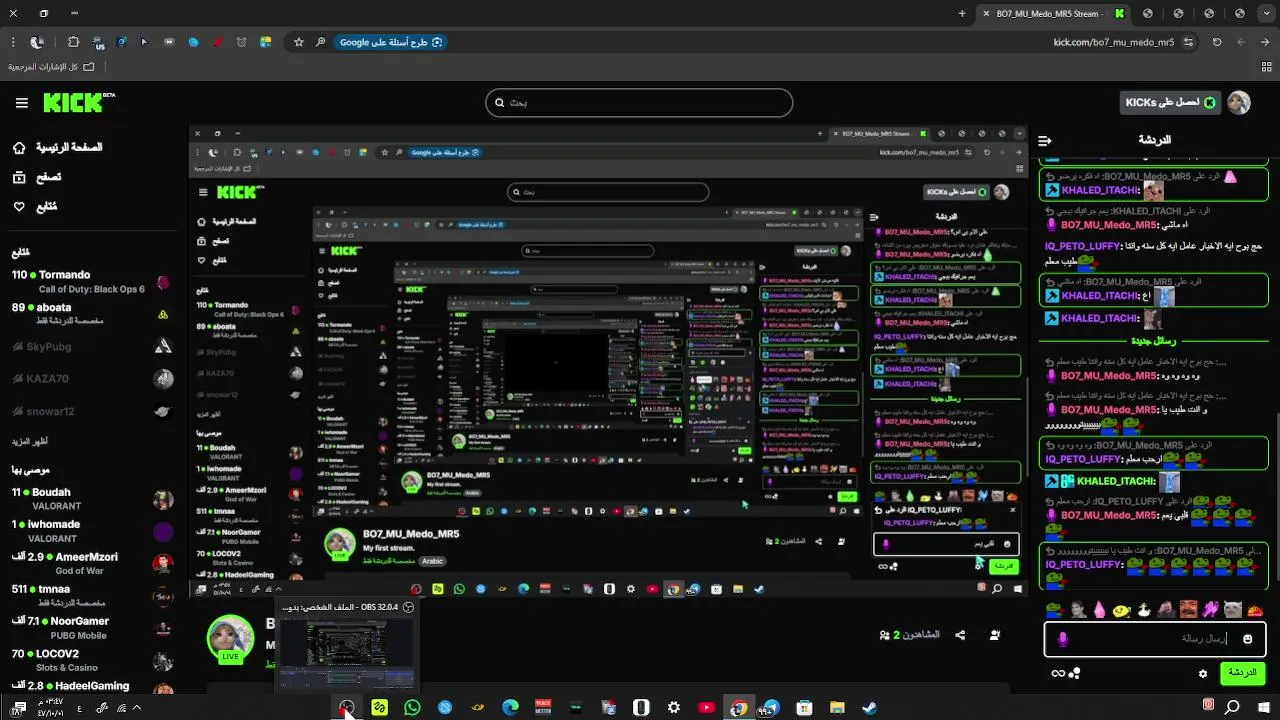Open Windows search on the taskbar
This screenshot has width=1280, height=720.
point(1233,708)
